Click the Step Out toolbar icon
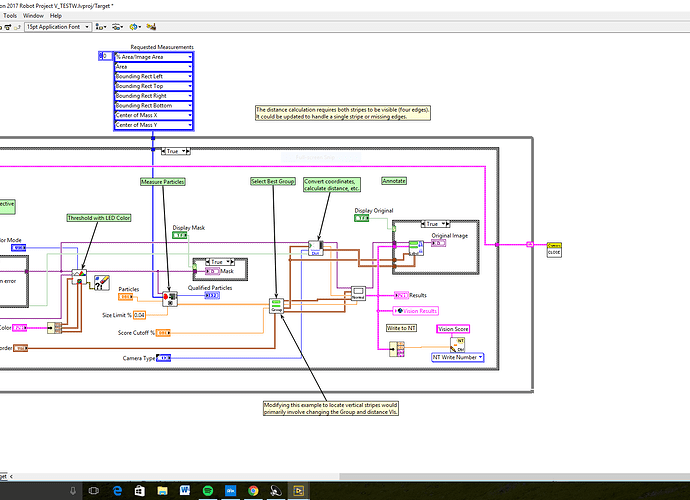The width and height of the screenshot is (690, 500). tap(17, 27)
